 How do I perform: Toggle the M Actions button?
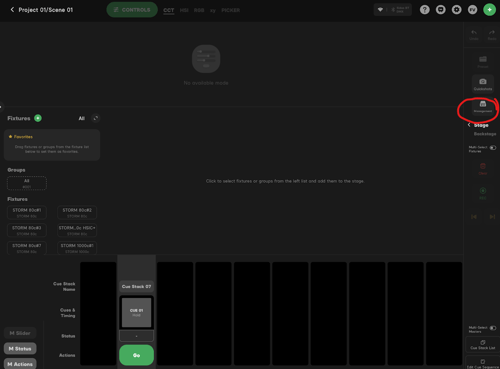click(x=20, y=364)
